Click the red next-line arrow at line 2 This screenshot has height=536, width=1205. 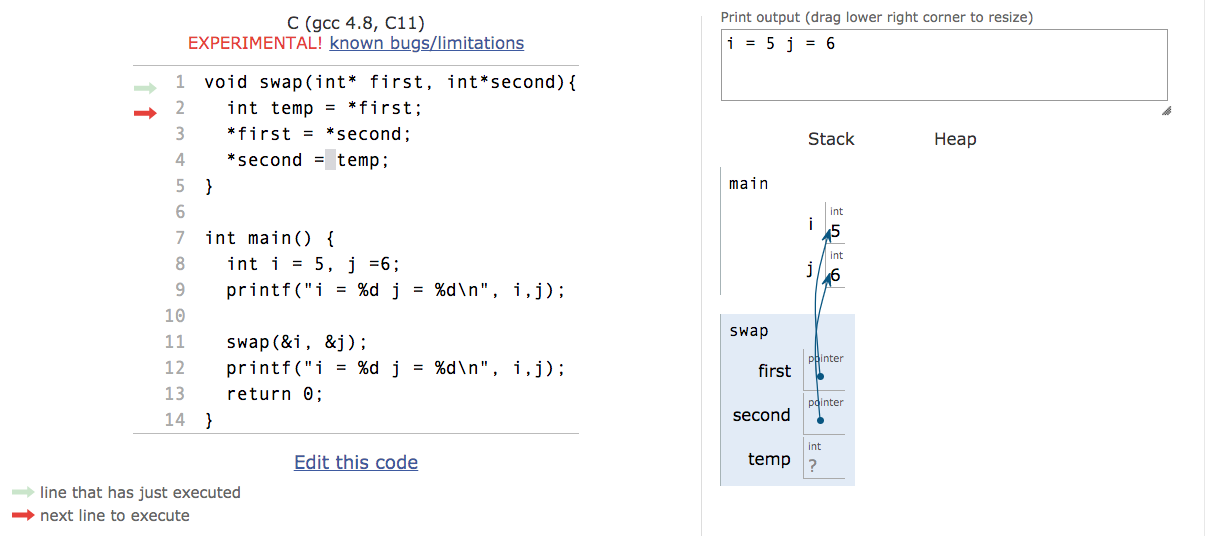point(146,113)
